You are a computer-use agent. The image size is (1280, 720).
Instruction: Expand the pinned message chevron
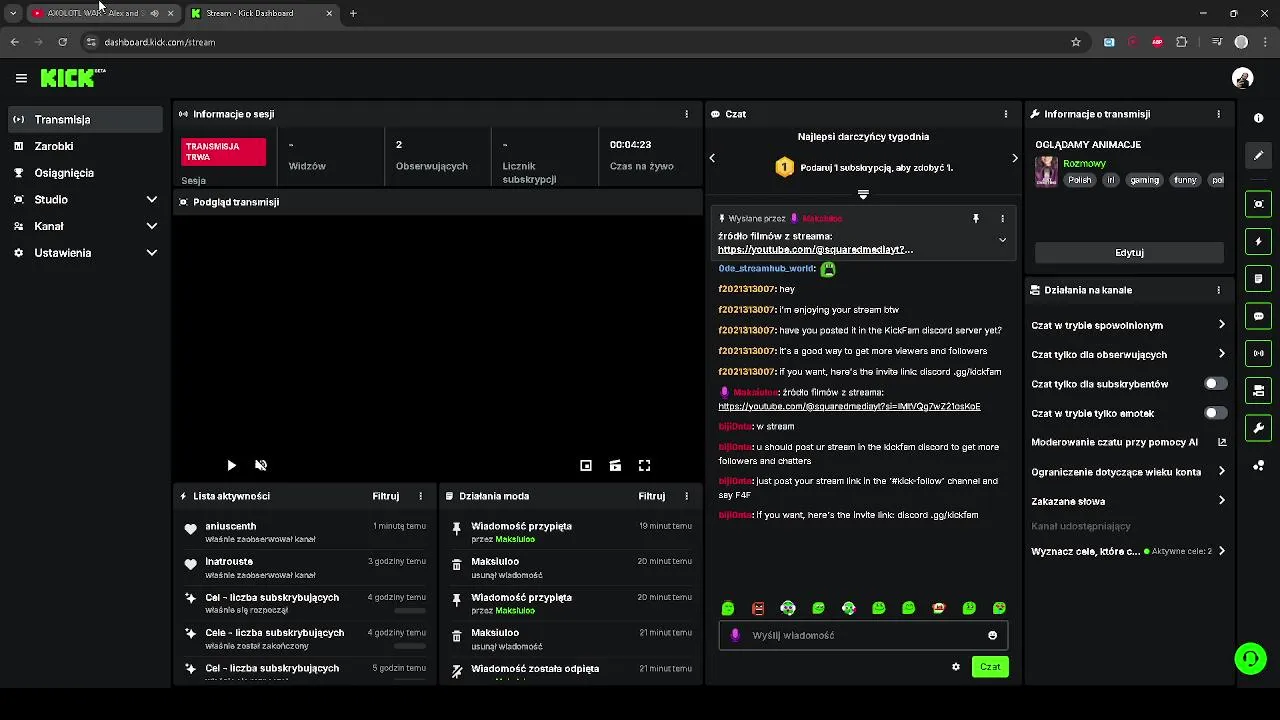(x=1002, y=240)
